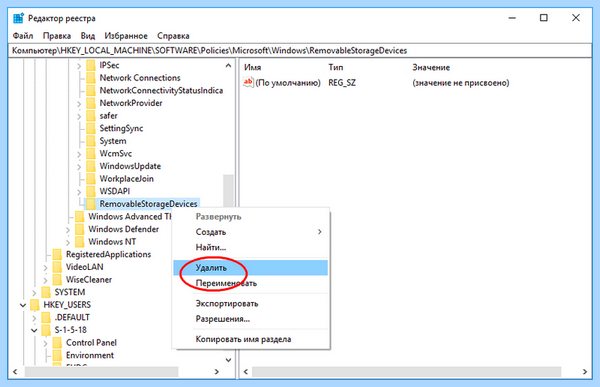Click the safer folder icon

click(x=91, y=116)
